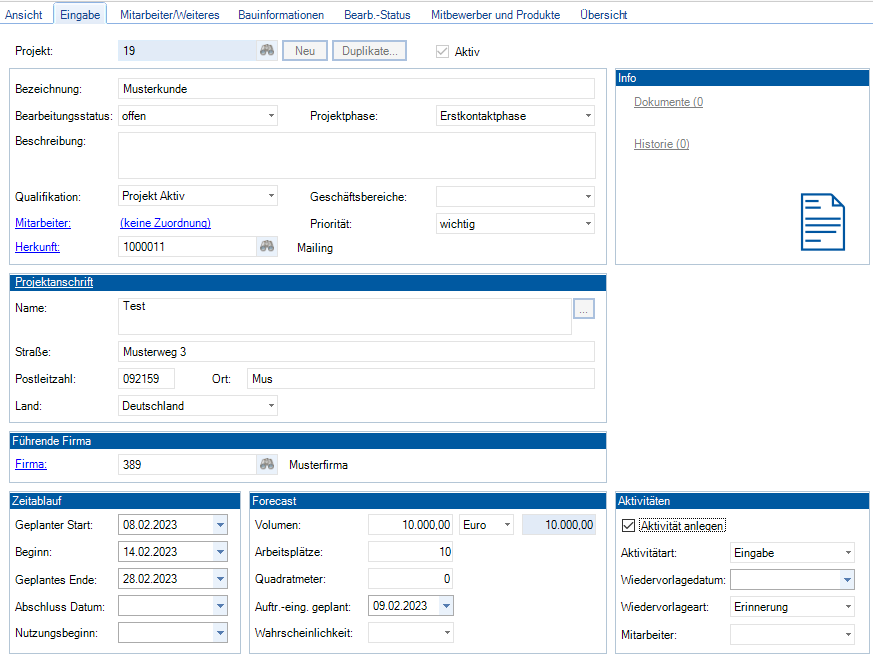This screenshot has width=873, height=659.
Task: Open the Euro currency dropdown
Action: point(507,524)
